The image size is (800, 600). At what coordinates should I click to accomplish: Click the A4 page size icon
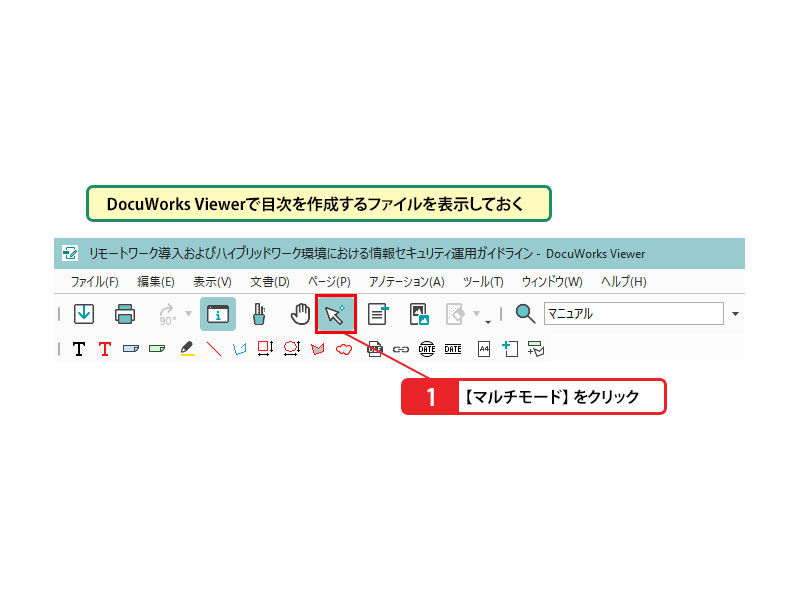click(x=484, y=349)
